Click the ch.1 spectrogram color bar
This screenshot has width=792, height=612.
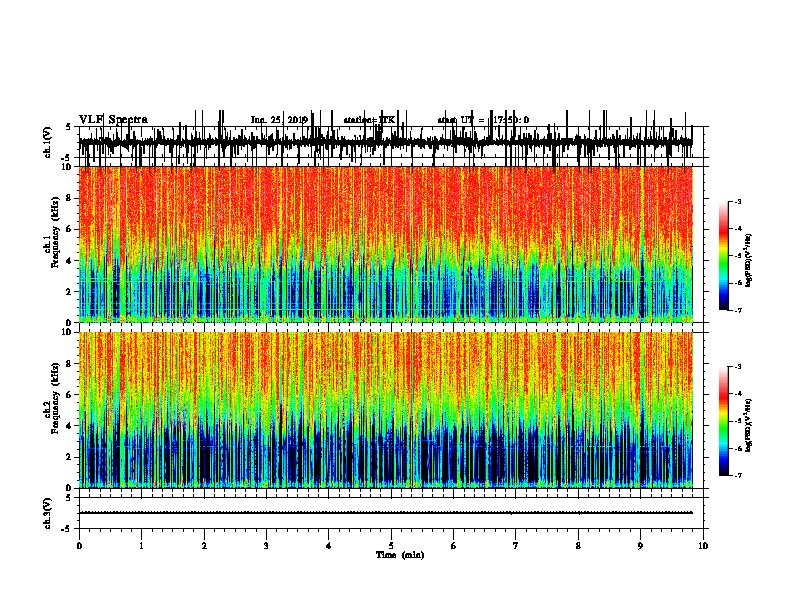tap(723, 256)
